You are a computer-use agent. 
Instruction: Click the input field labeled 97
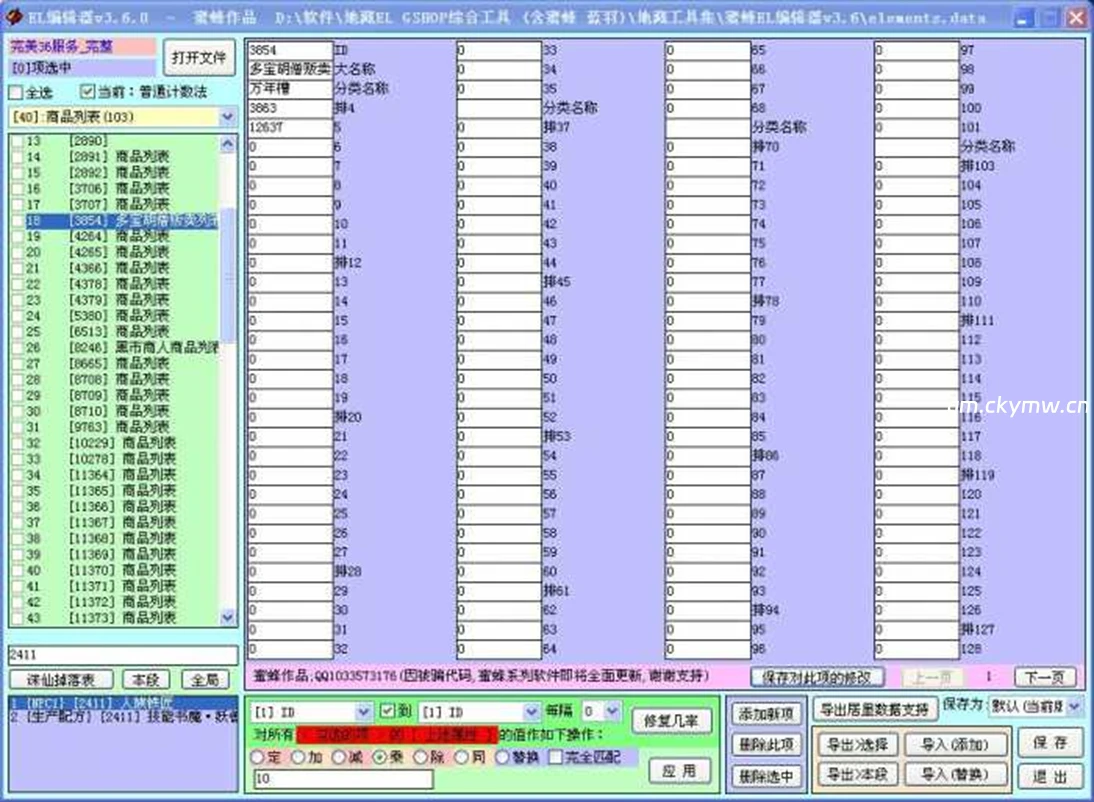[x=917, y=50]
